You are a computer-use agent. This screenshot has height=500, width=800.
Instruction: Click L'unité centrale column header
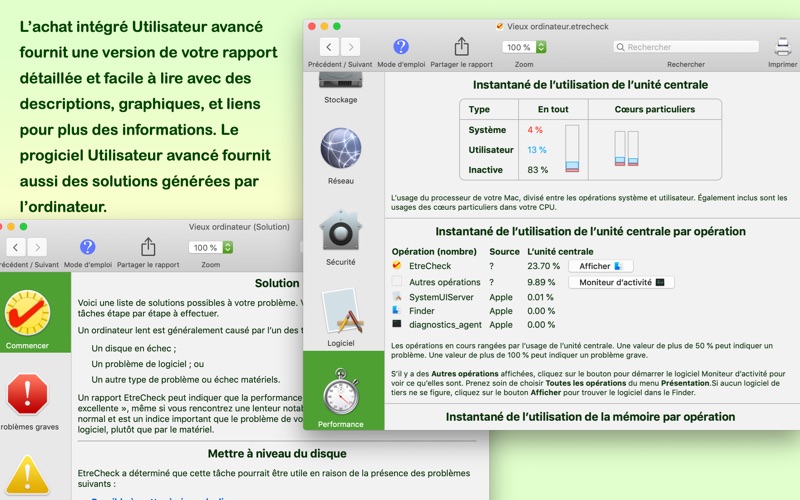560,252
